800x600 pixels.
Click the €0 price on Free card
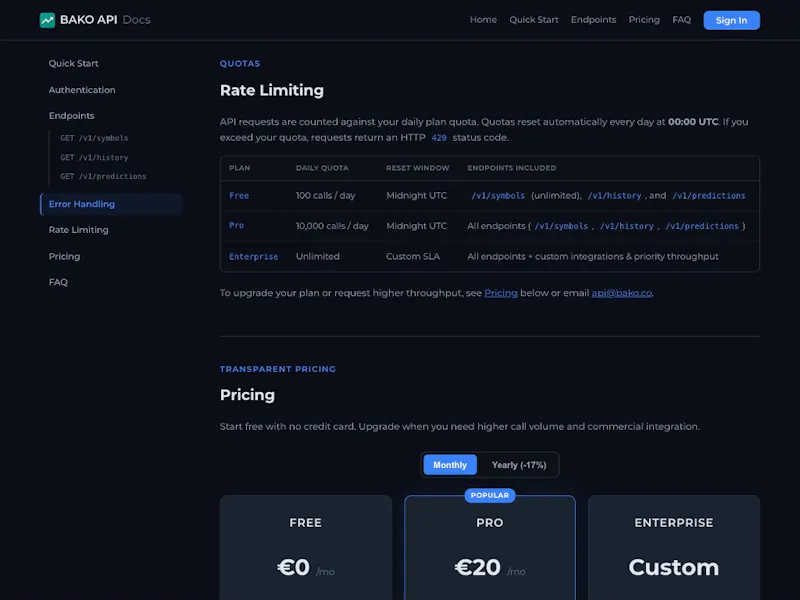pos(293,567)
